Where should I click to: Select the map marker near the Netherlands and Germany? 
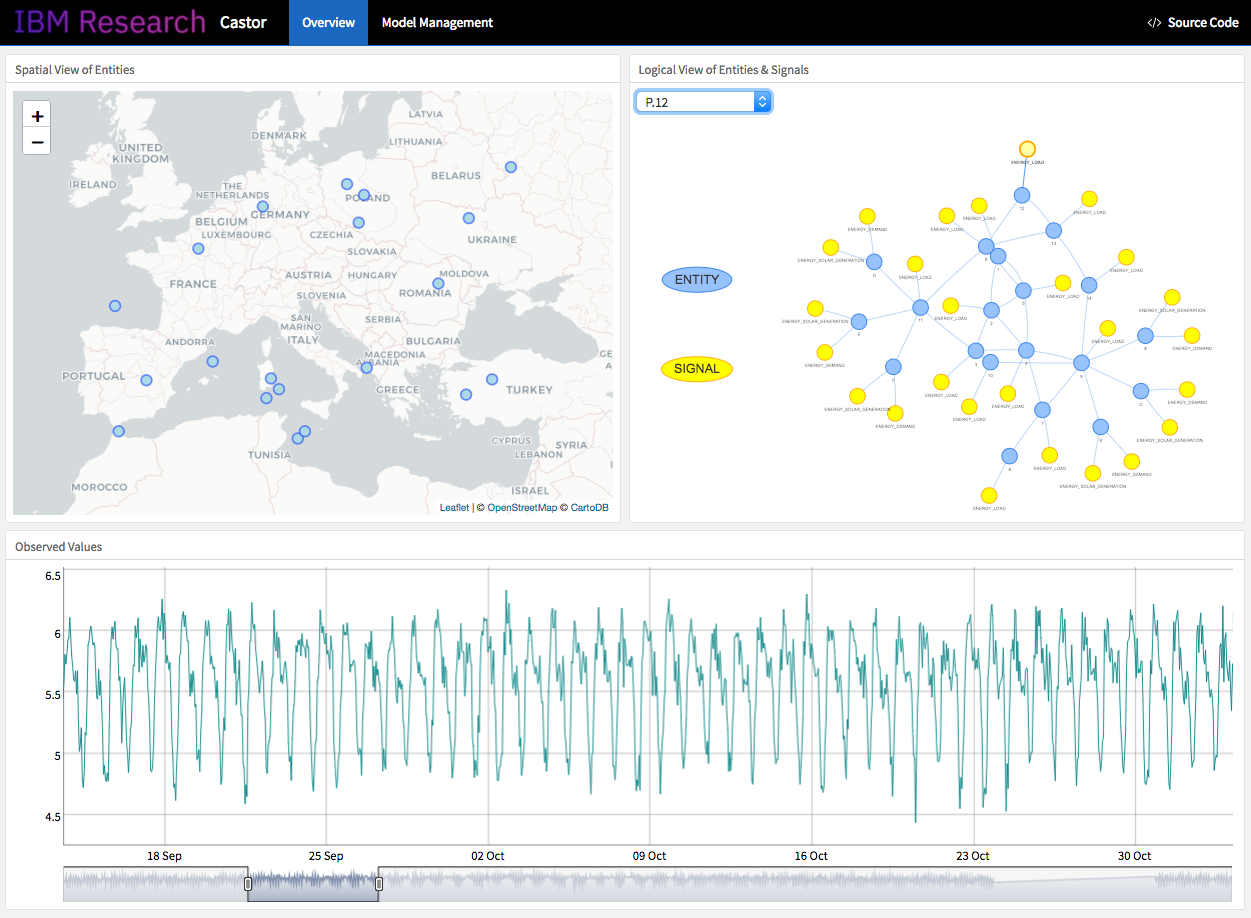click(263, 207)
